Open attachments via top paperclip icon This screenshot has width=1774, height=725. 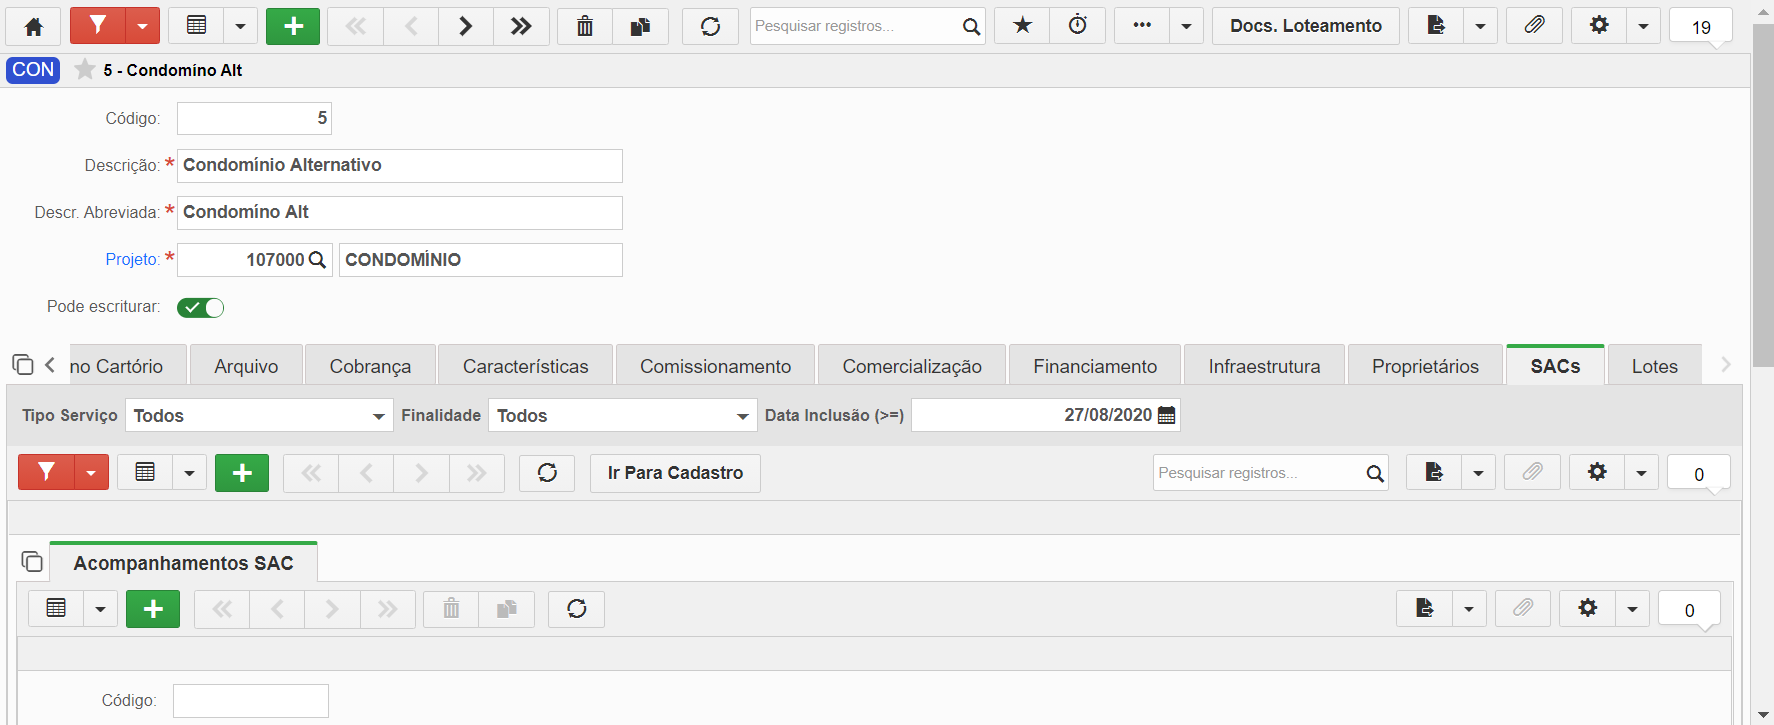coord(1534,26)
